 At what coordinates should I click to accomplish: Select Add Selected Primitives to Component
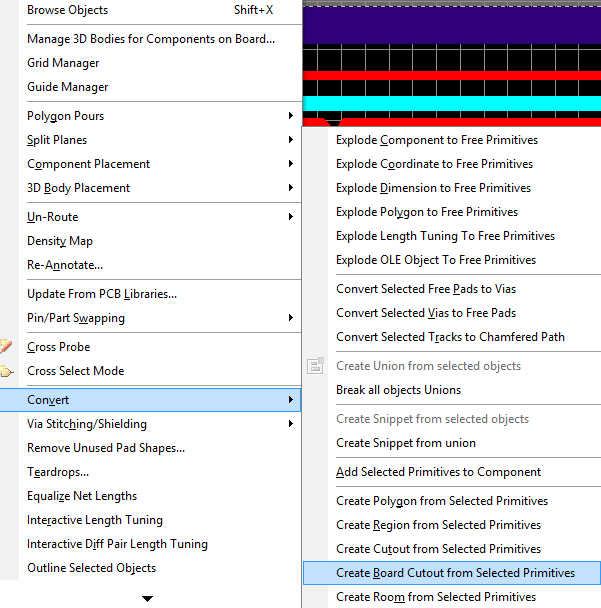[452, 472]
